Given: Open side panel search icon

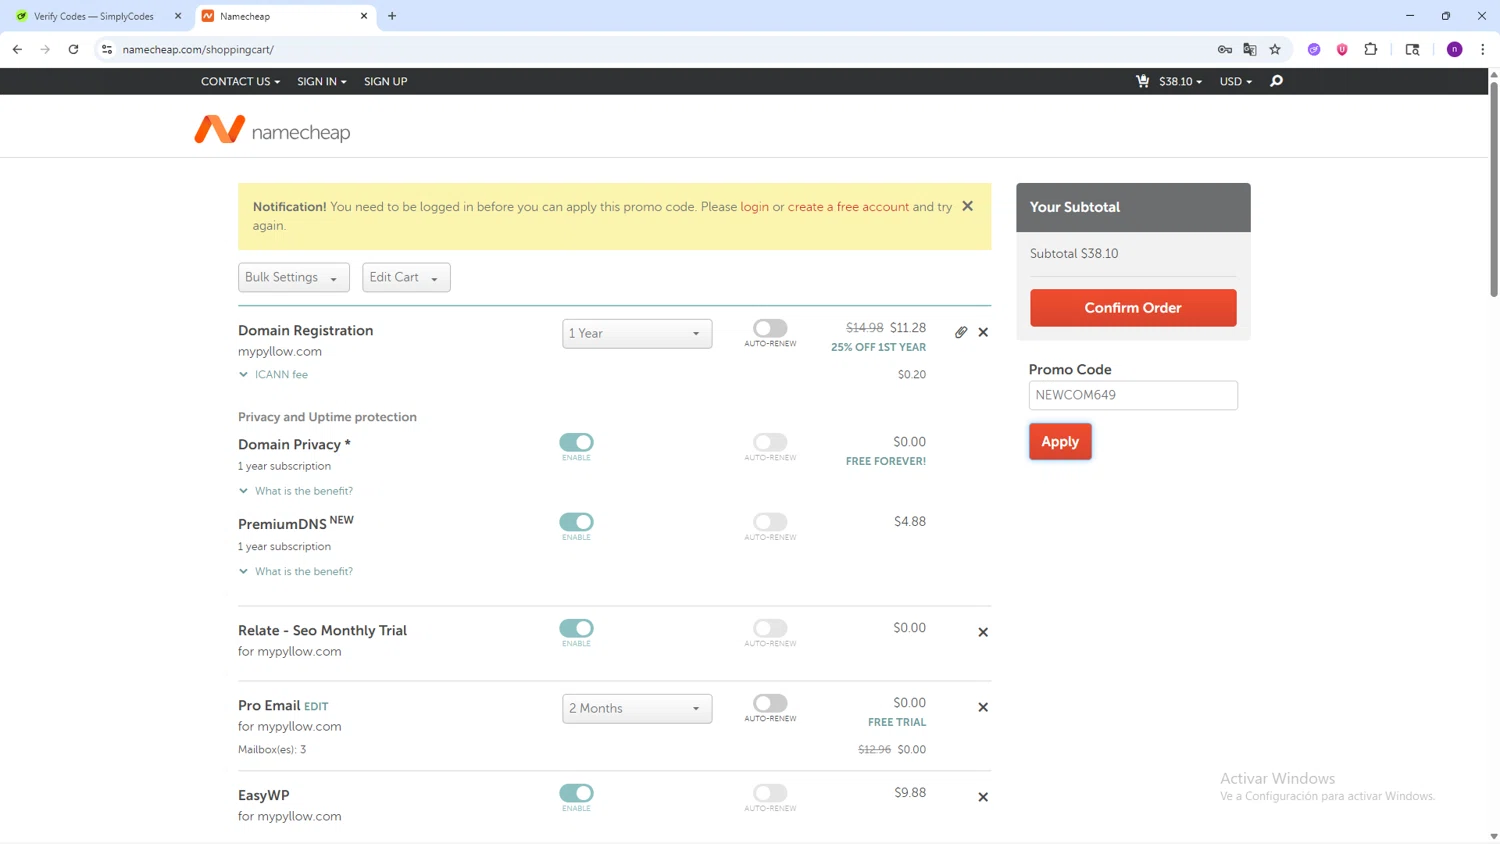Looking at the screenshot, I should (x=1412, y=49).
